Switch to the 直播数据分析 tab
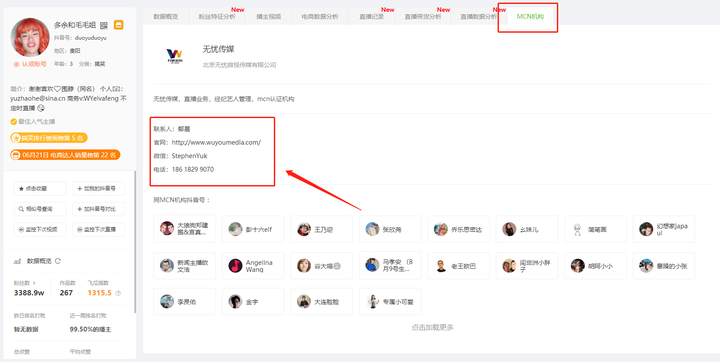The height and width of the screenshot is (362, 720). [x=479, y=17]
